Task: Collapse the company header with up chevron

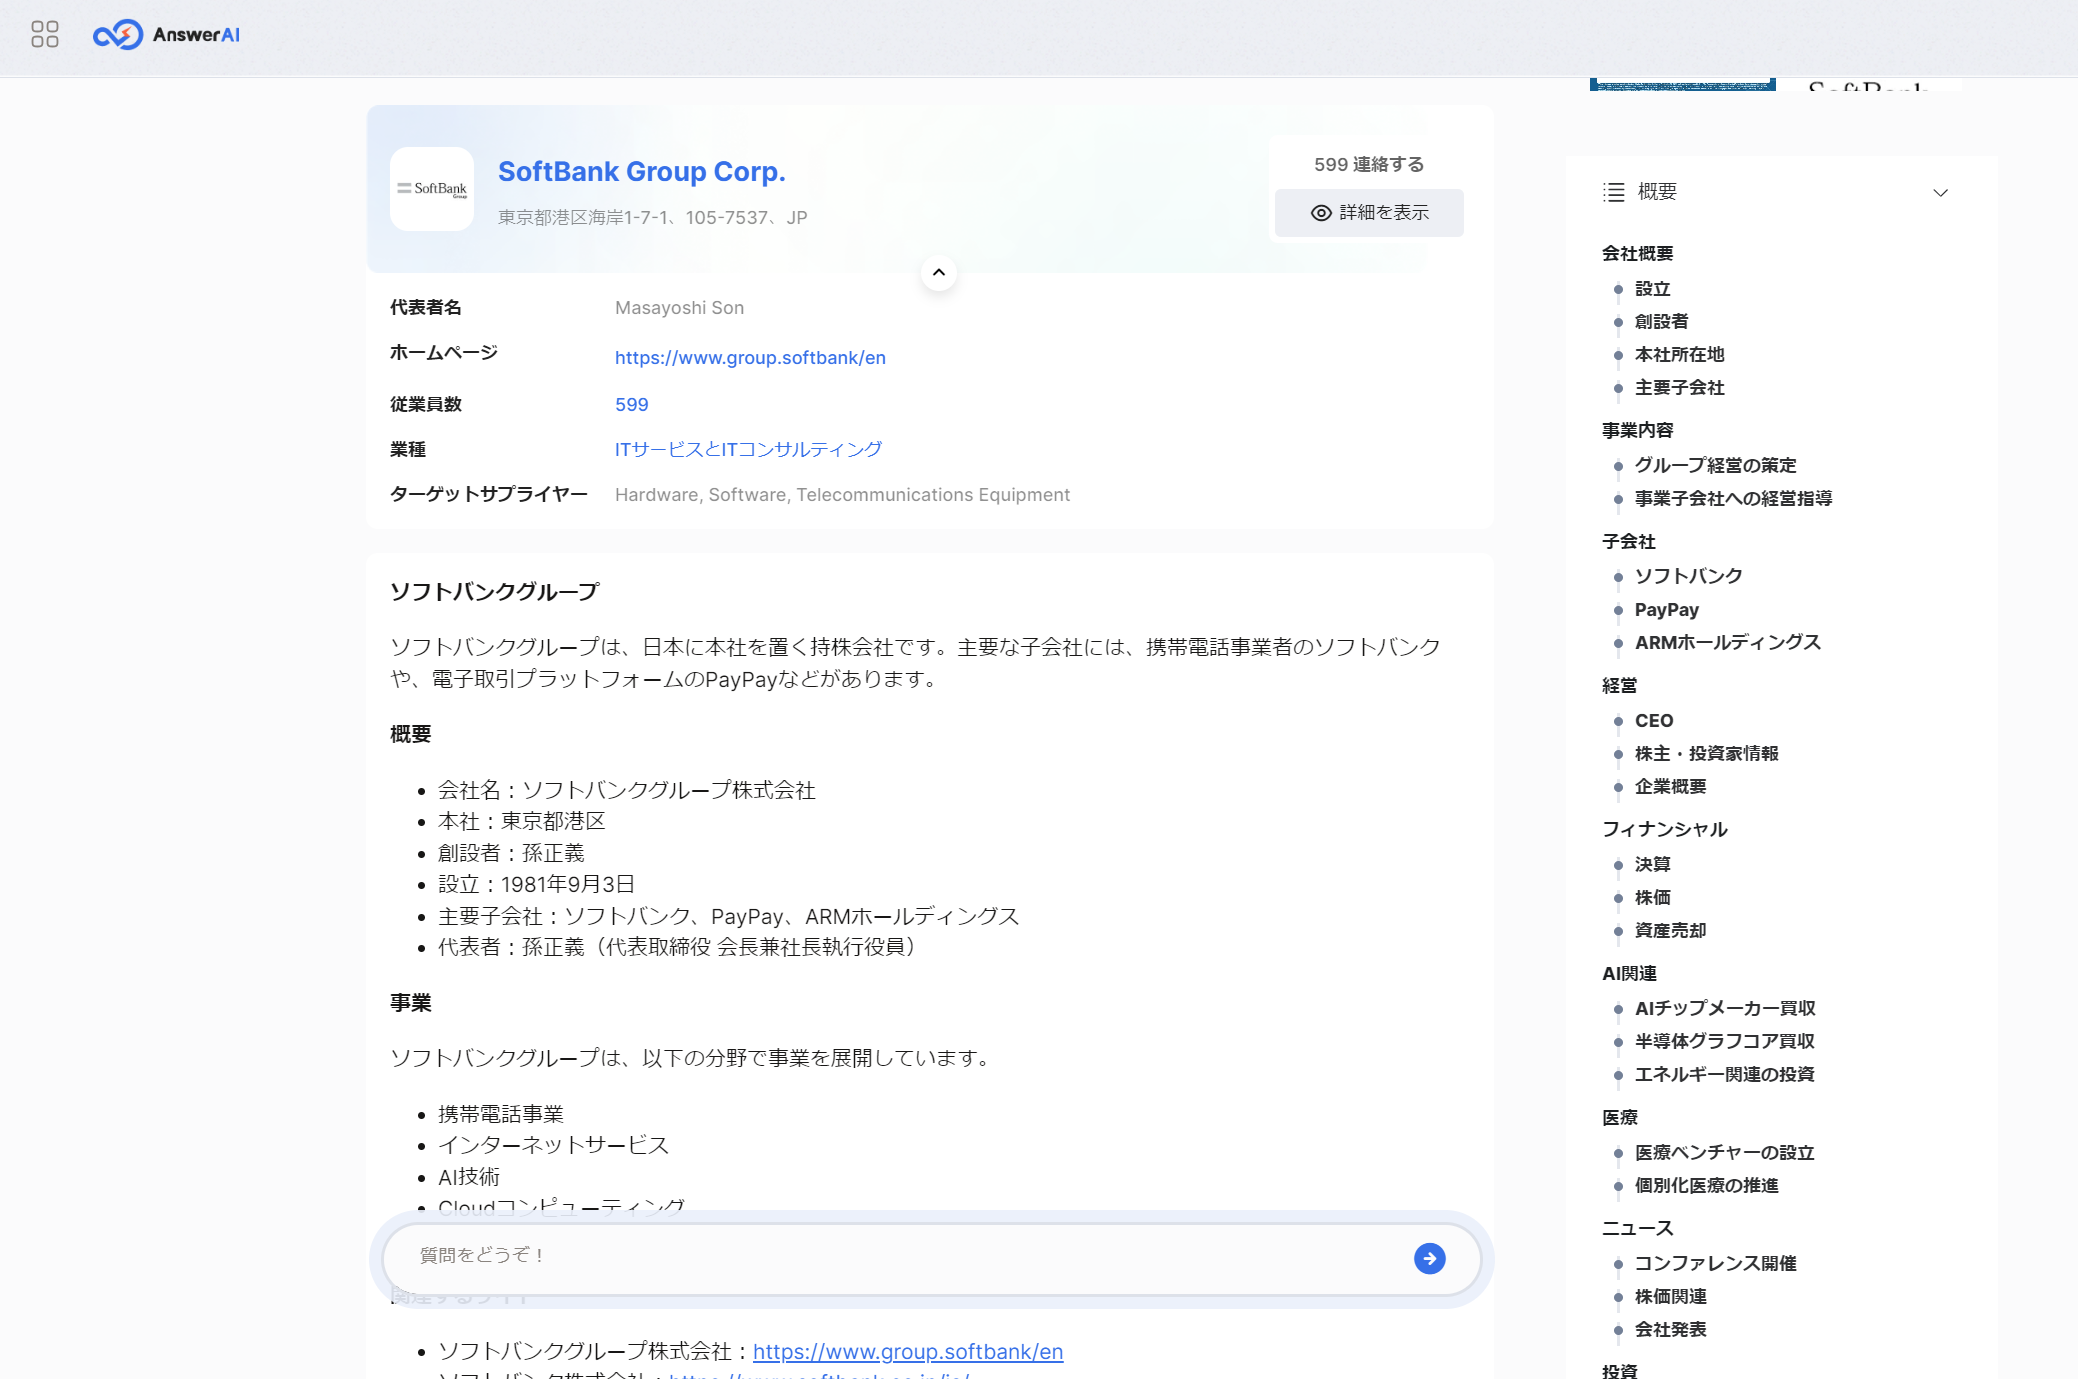Action: pyautogui.click(x=938, y=272)
